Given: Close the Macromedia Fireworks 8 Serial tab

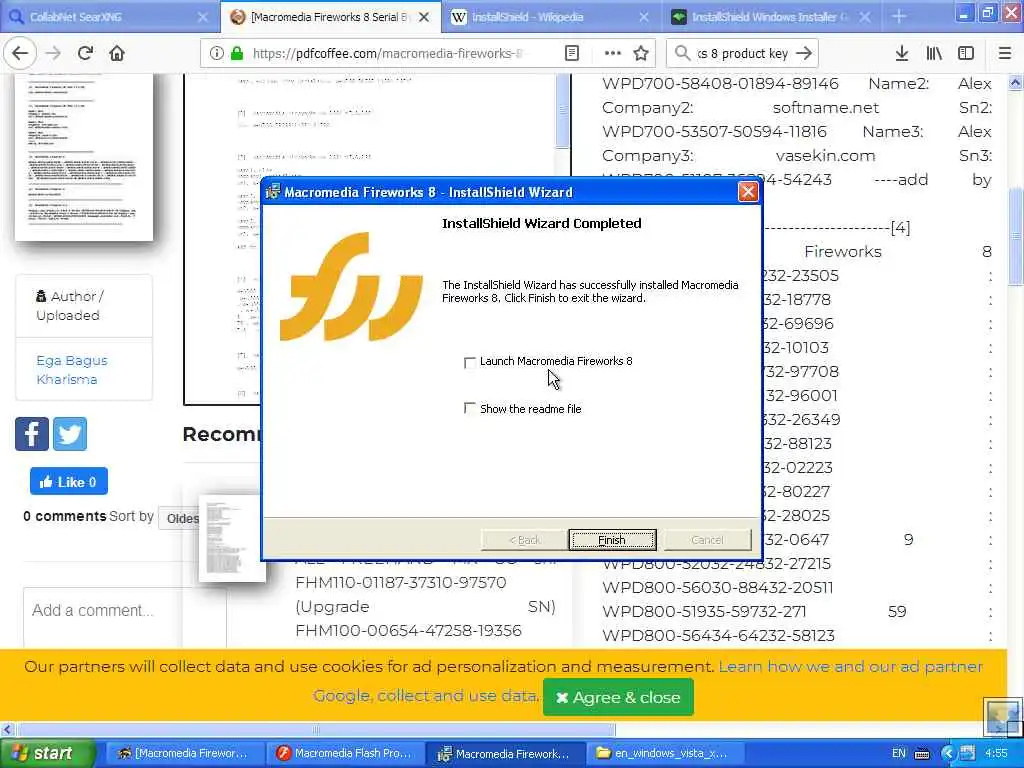Looking at the screenshot, I should (x=424, y=17).
